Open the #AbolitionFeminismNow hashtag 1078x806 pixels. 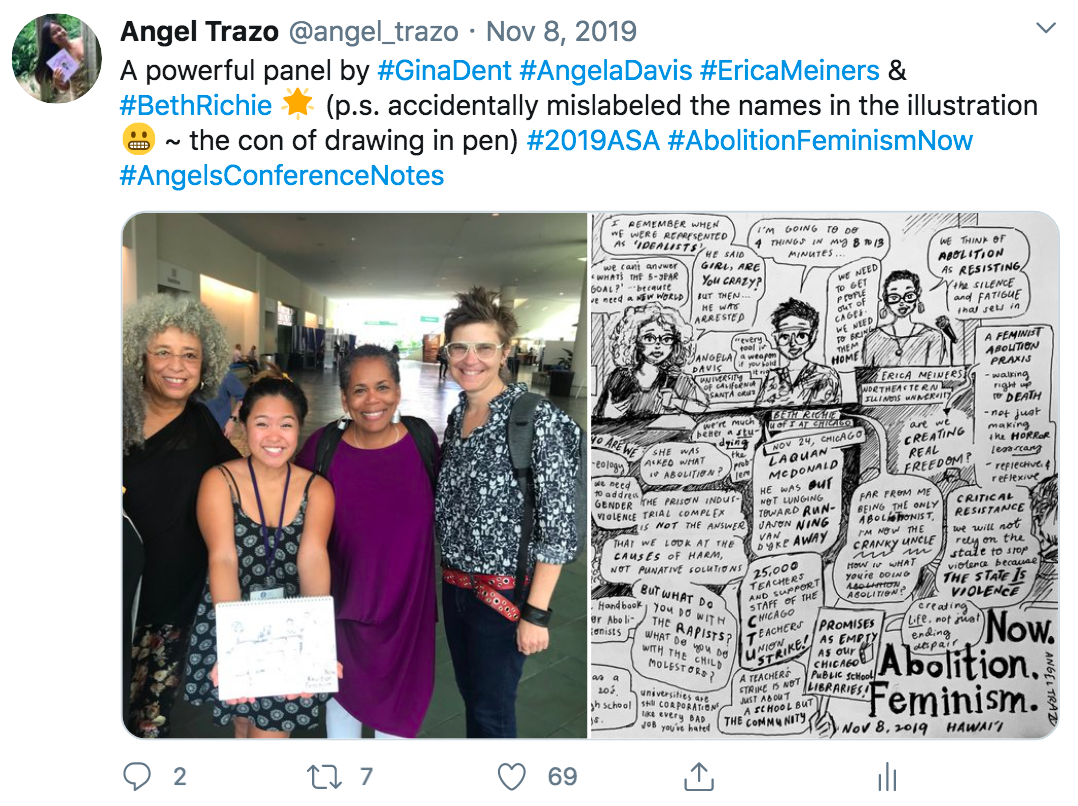click(820, 140)
